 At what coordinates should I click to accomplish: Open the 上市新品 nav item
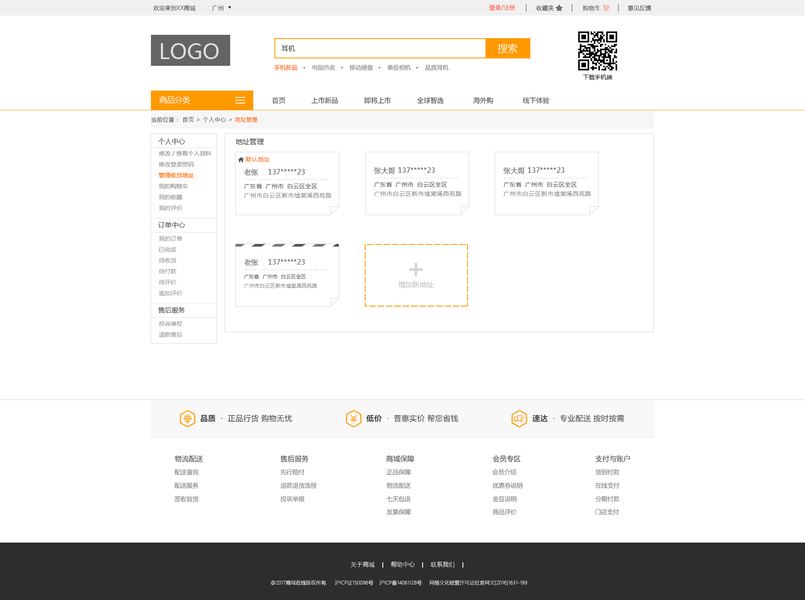click(x=324, y=101)
